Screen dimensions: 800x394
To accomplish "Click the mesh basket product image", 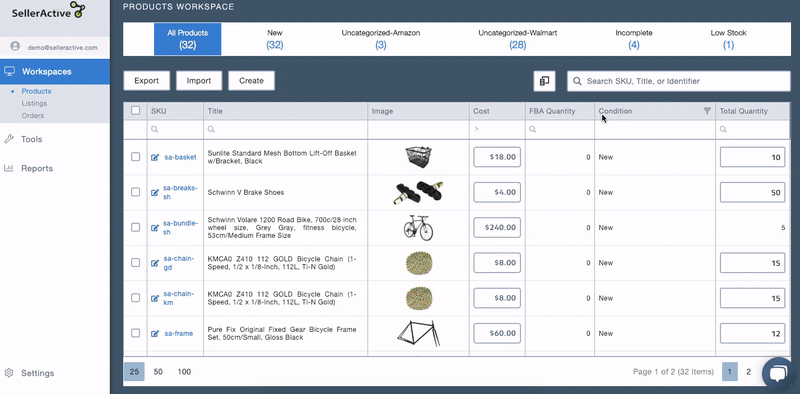I will [418, 157].
